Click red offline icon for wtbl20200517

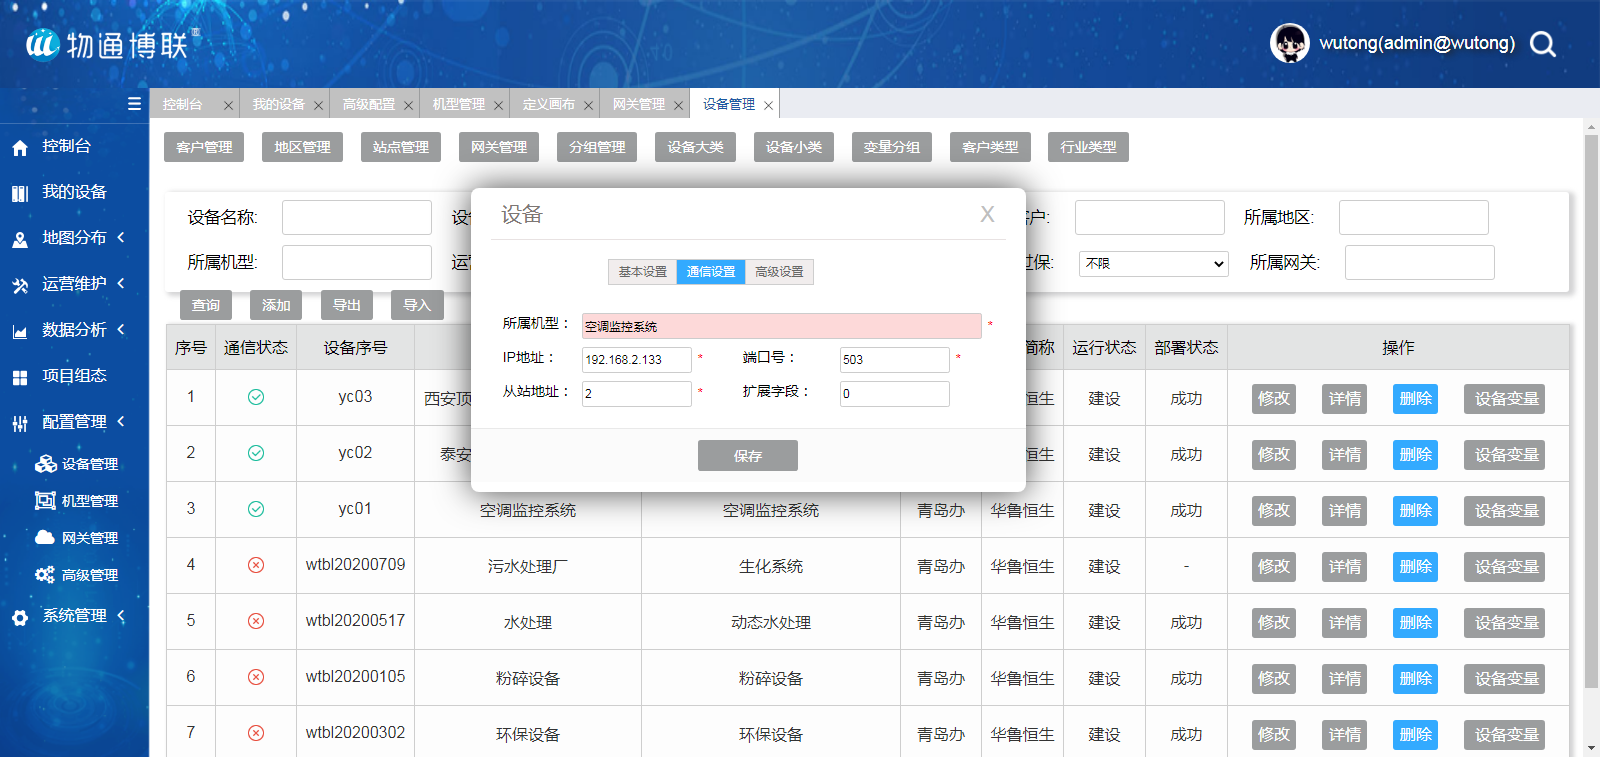pos(256,621)
